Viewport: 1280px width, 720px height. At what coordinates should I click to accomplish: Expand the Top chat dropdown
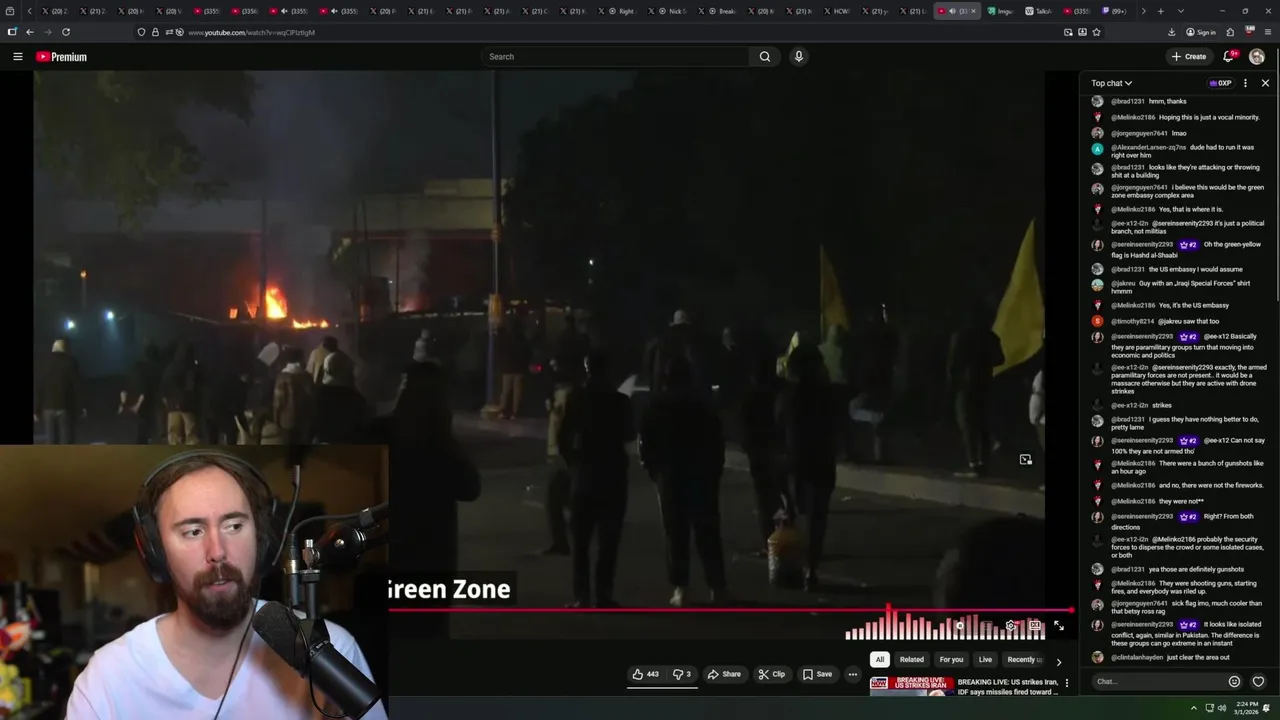tap(1111, 83)
